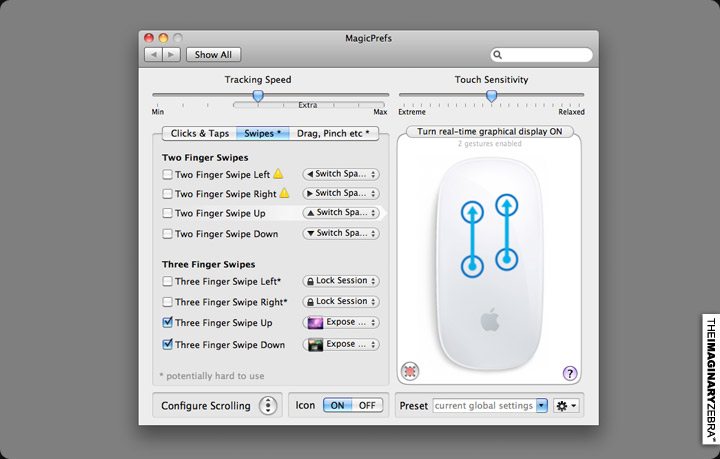Viewport: 720px width, 459px height.
Task: Click the purple help question mark icon
Action: click(x=570, y=373)
